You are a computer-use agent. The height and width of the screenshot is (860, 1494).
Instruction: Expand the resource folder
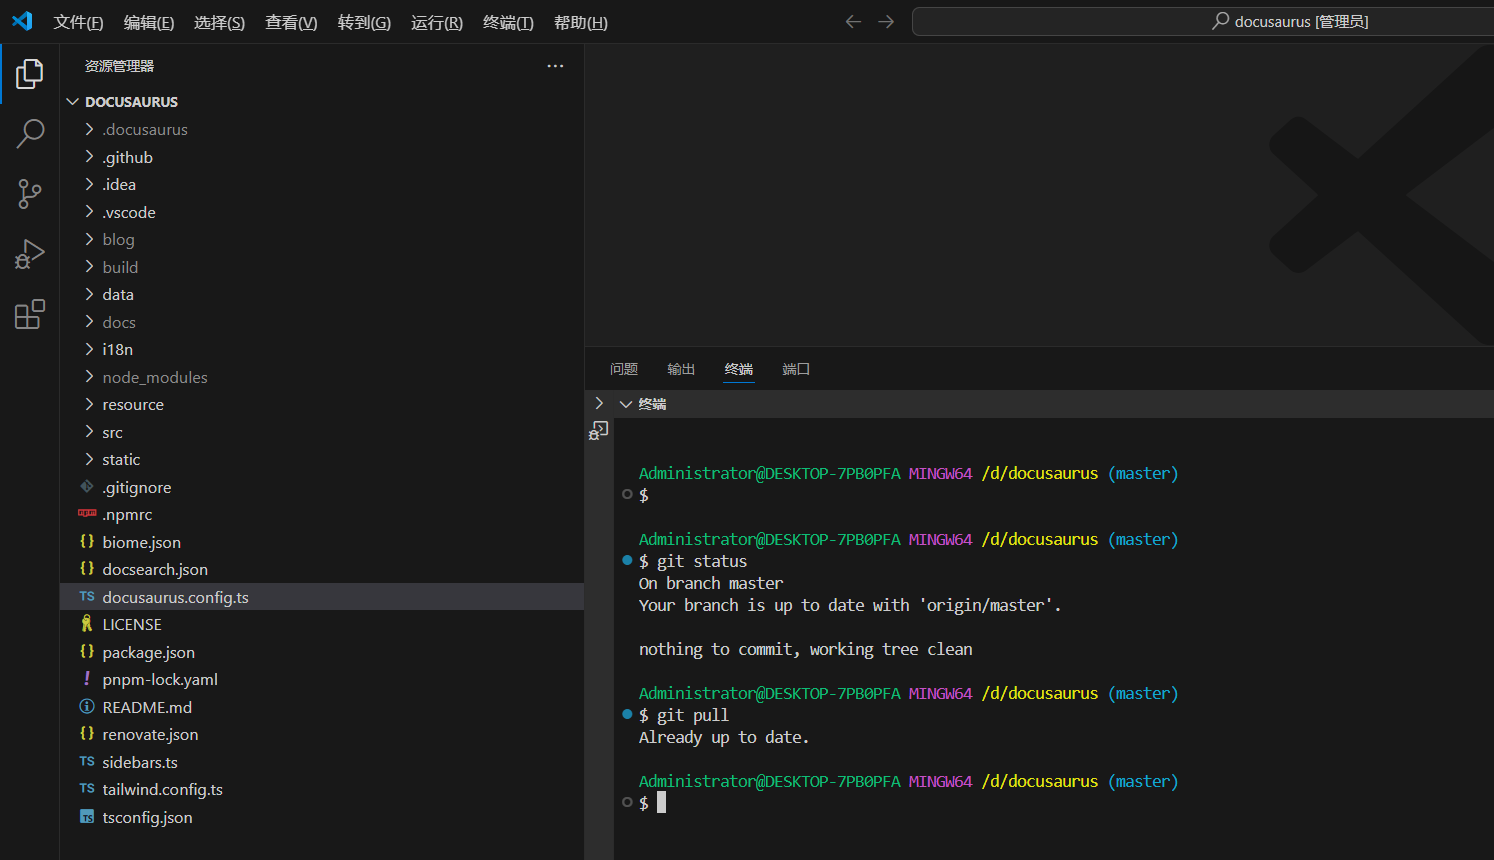[89, 404]
